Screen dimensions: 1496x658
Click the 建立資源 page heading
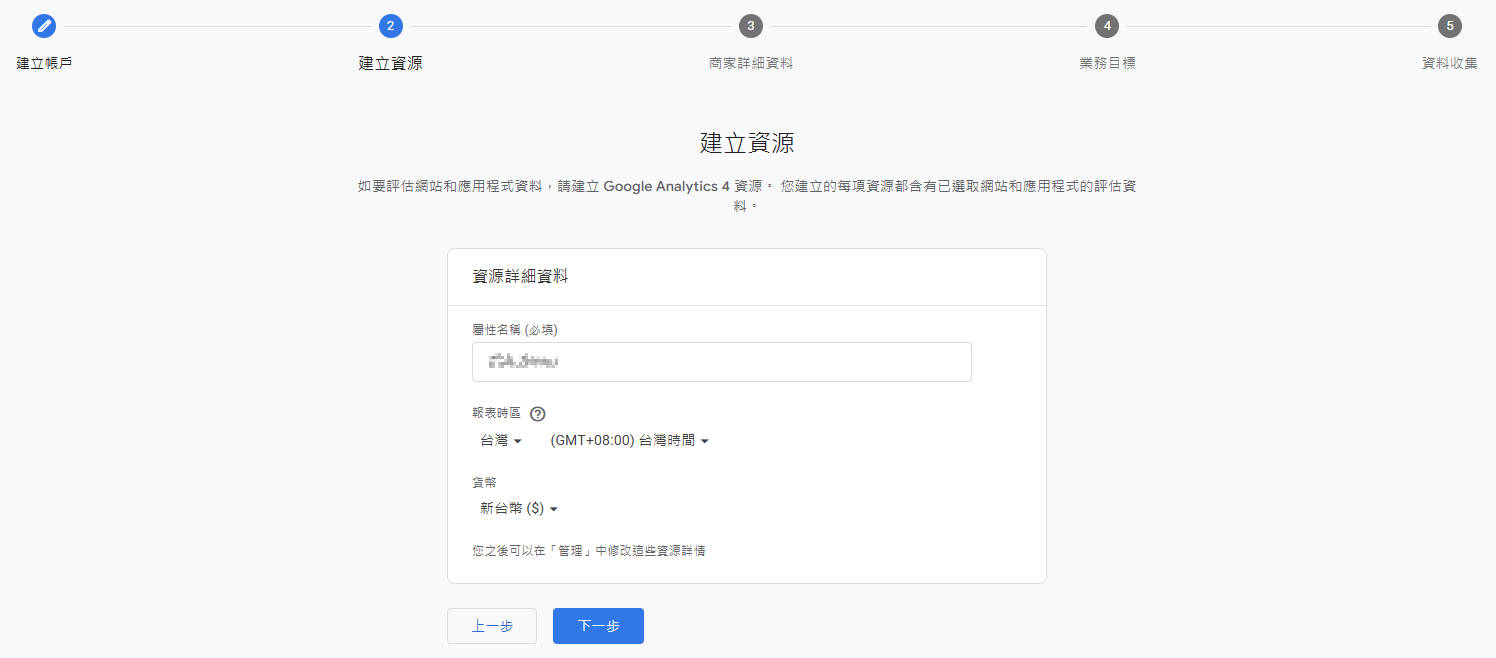747,143
